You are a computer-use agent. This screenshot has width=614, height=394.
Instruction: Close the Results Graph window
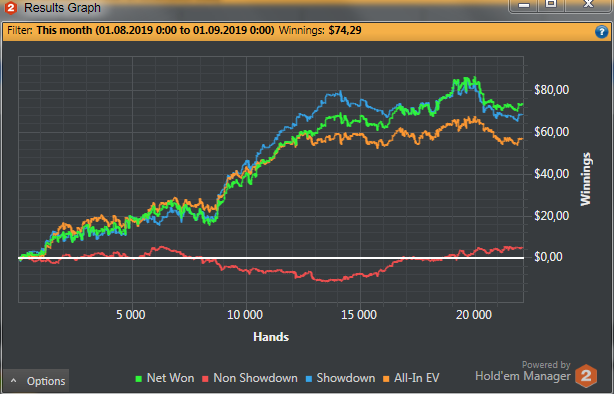coord(589,5)
